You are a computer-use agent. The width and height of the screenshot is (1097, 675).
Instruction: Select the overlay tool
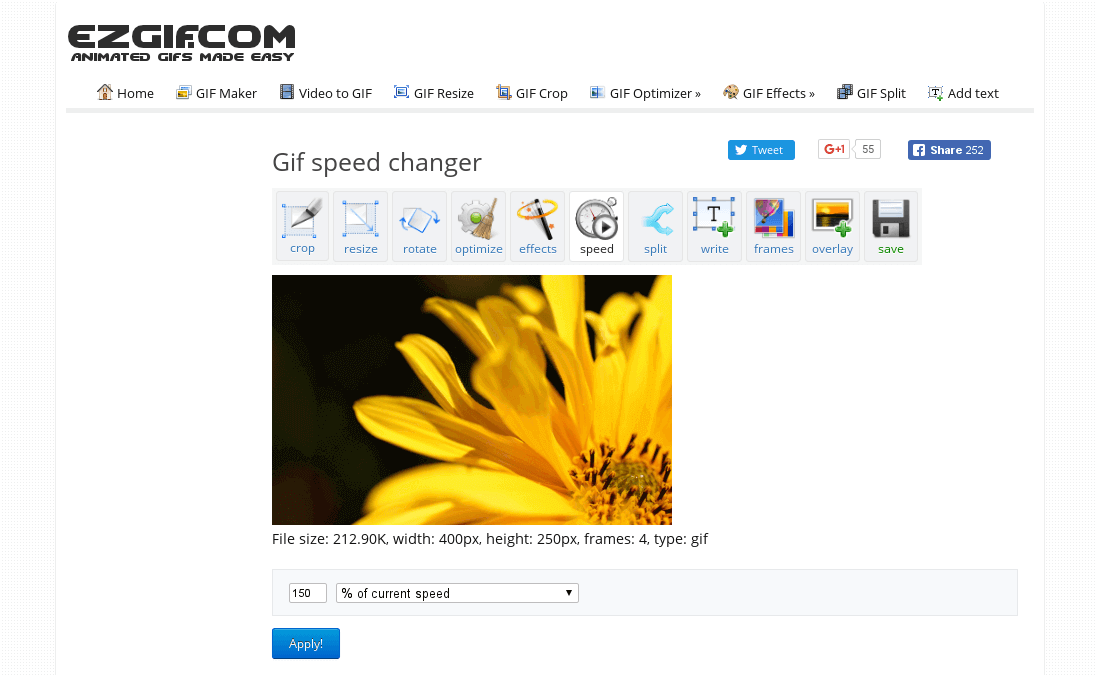pos(832,225)
